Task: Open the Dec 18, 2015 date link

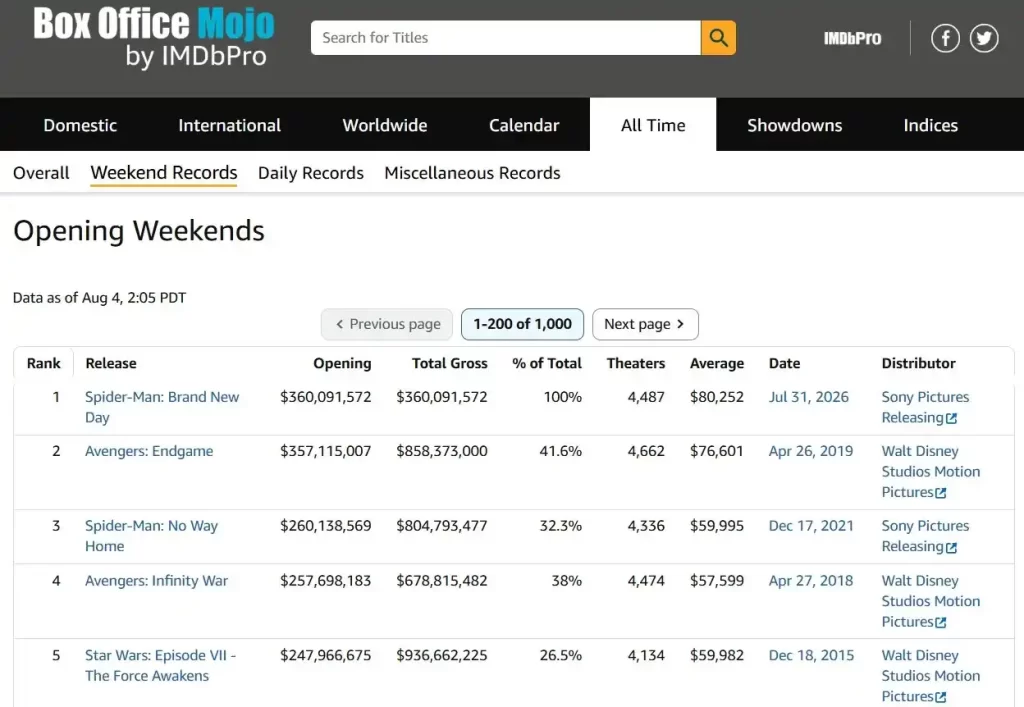Action: (x=811, y=655)
